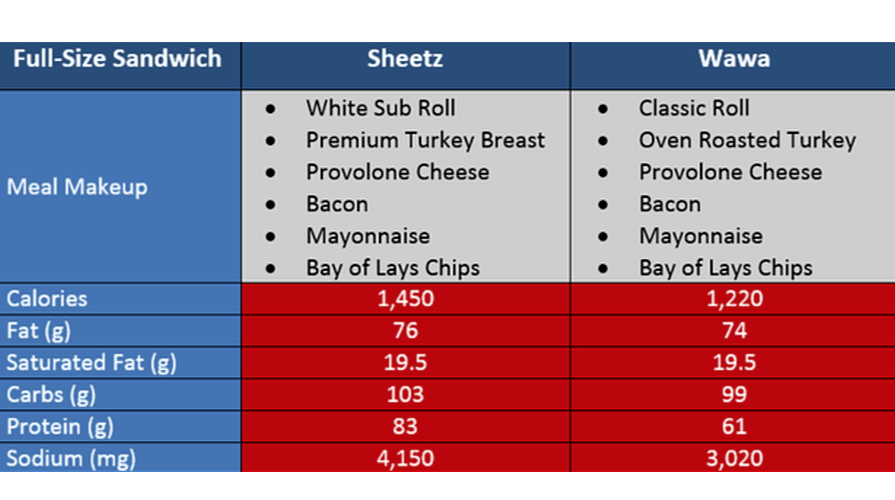Click the Protein (g) row label
895x500 pixels.
[60, 426]
